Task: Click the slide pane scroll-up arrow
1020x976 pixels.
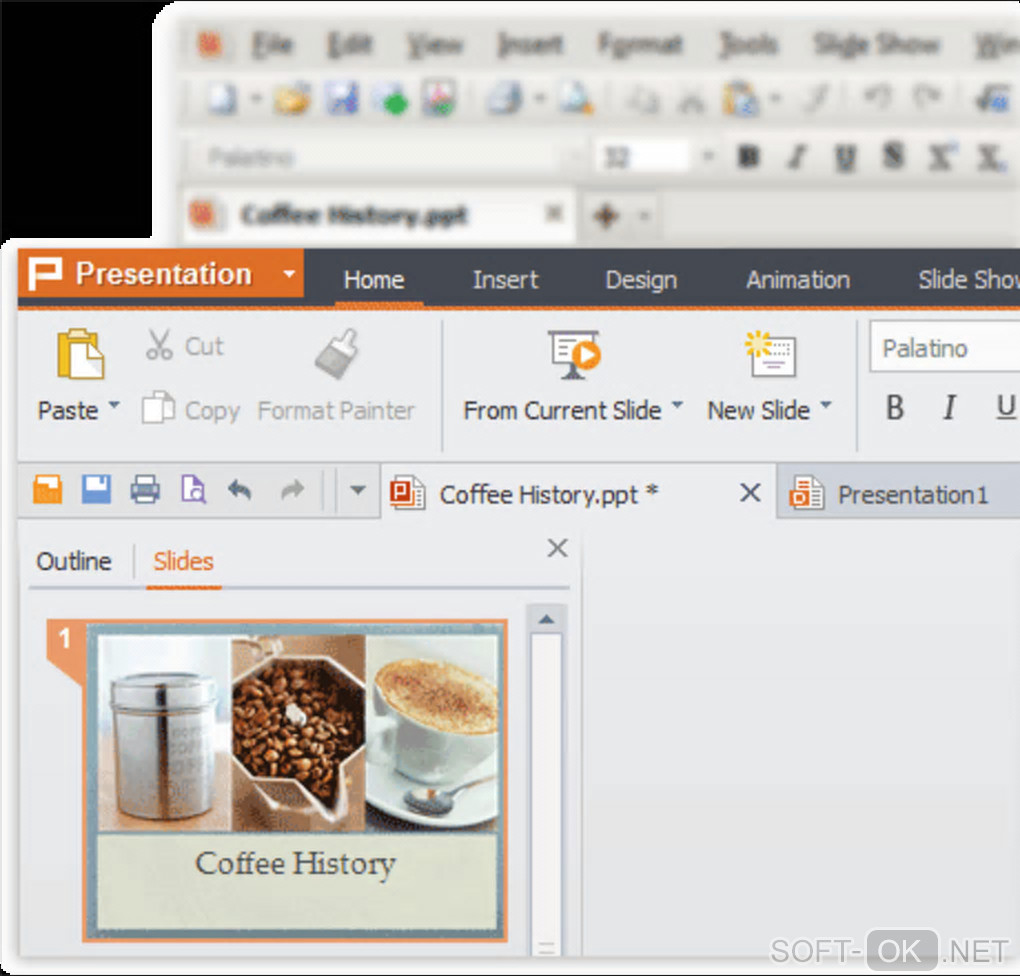Action: [x=546, y=619]
